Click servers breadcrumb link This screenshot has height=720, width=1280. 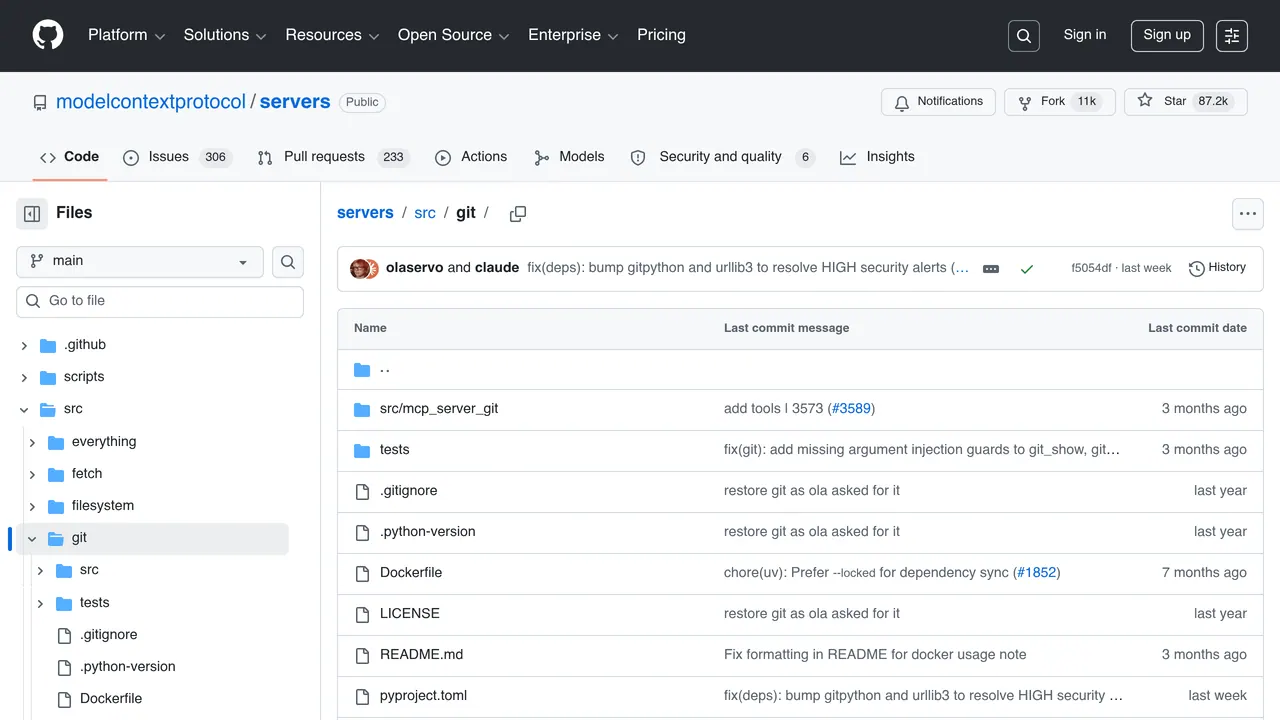click(x=365, y=213)
